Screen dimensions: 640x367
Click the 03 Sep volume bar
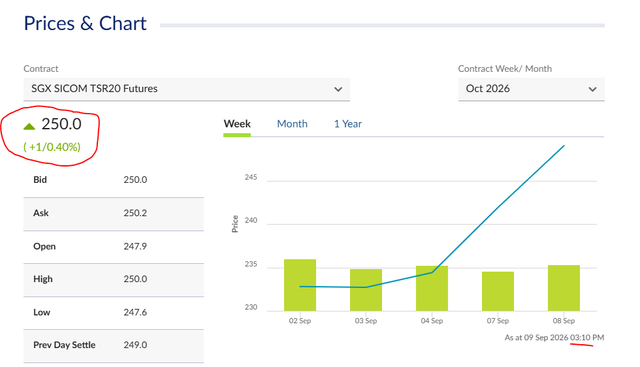coord(366,290)
